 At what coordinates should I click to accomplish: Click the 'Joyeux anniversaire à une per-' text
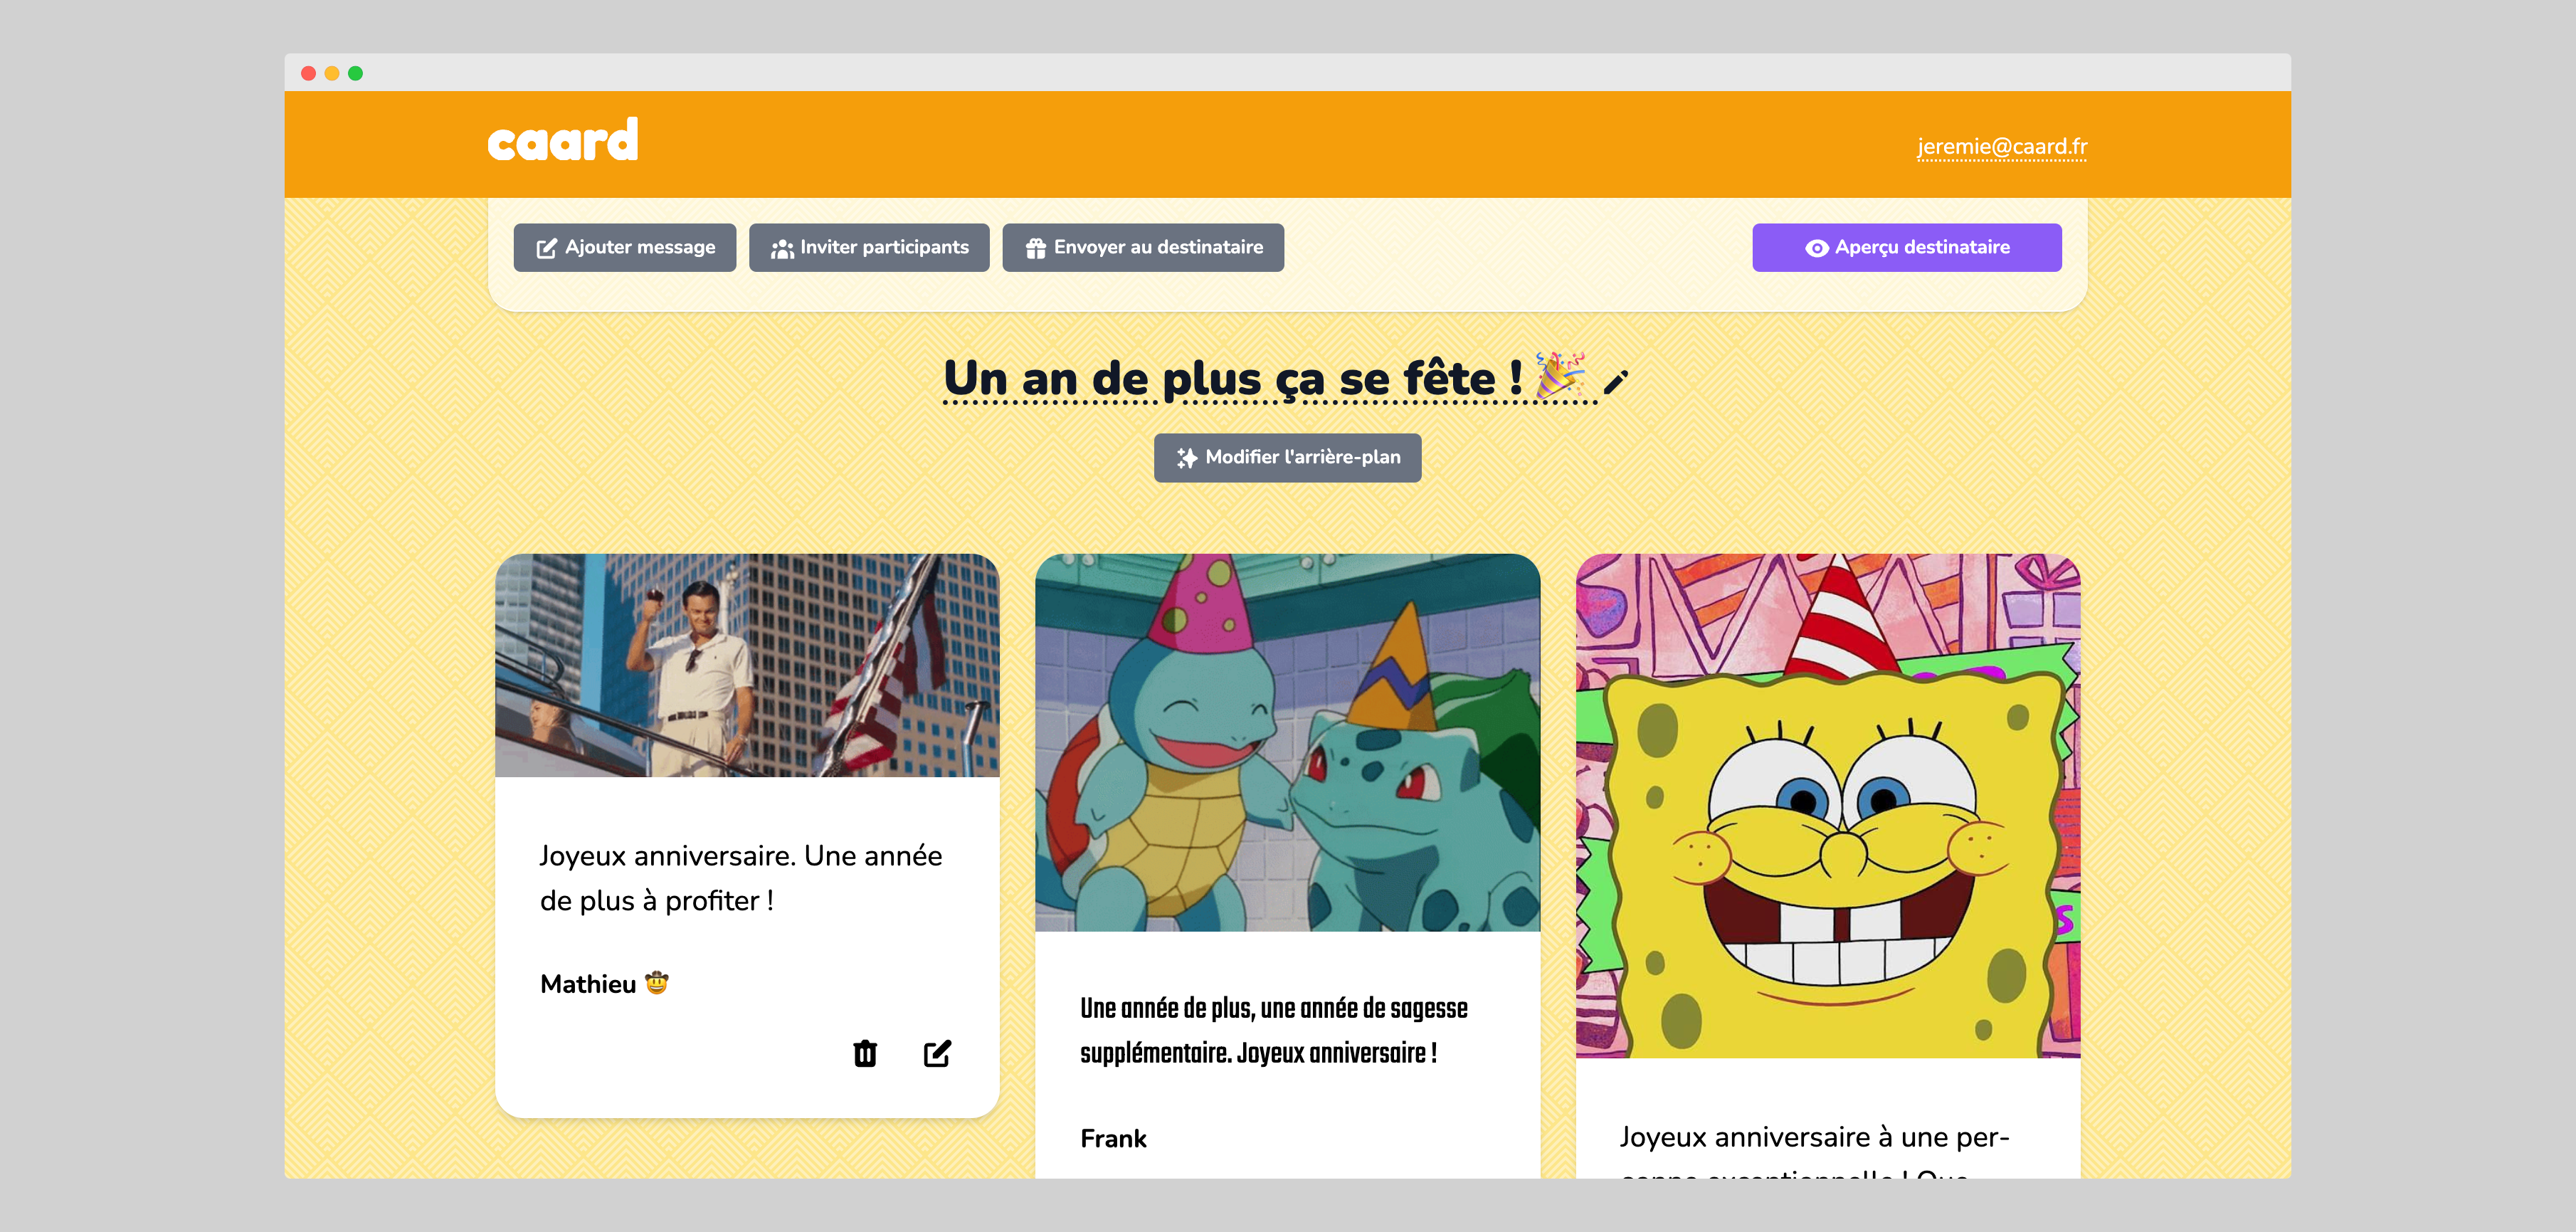point(1814,1137)
